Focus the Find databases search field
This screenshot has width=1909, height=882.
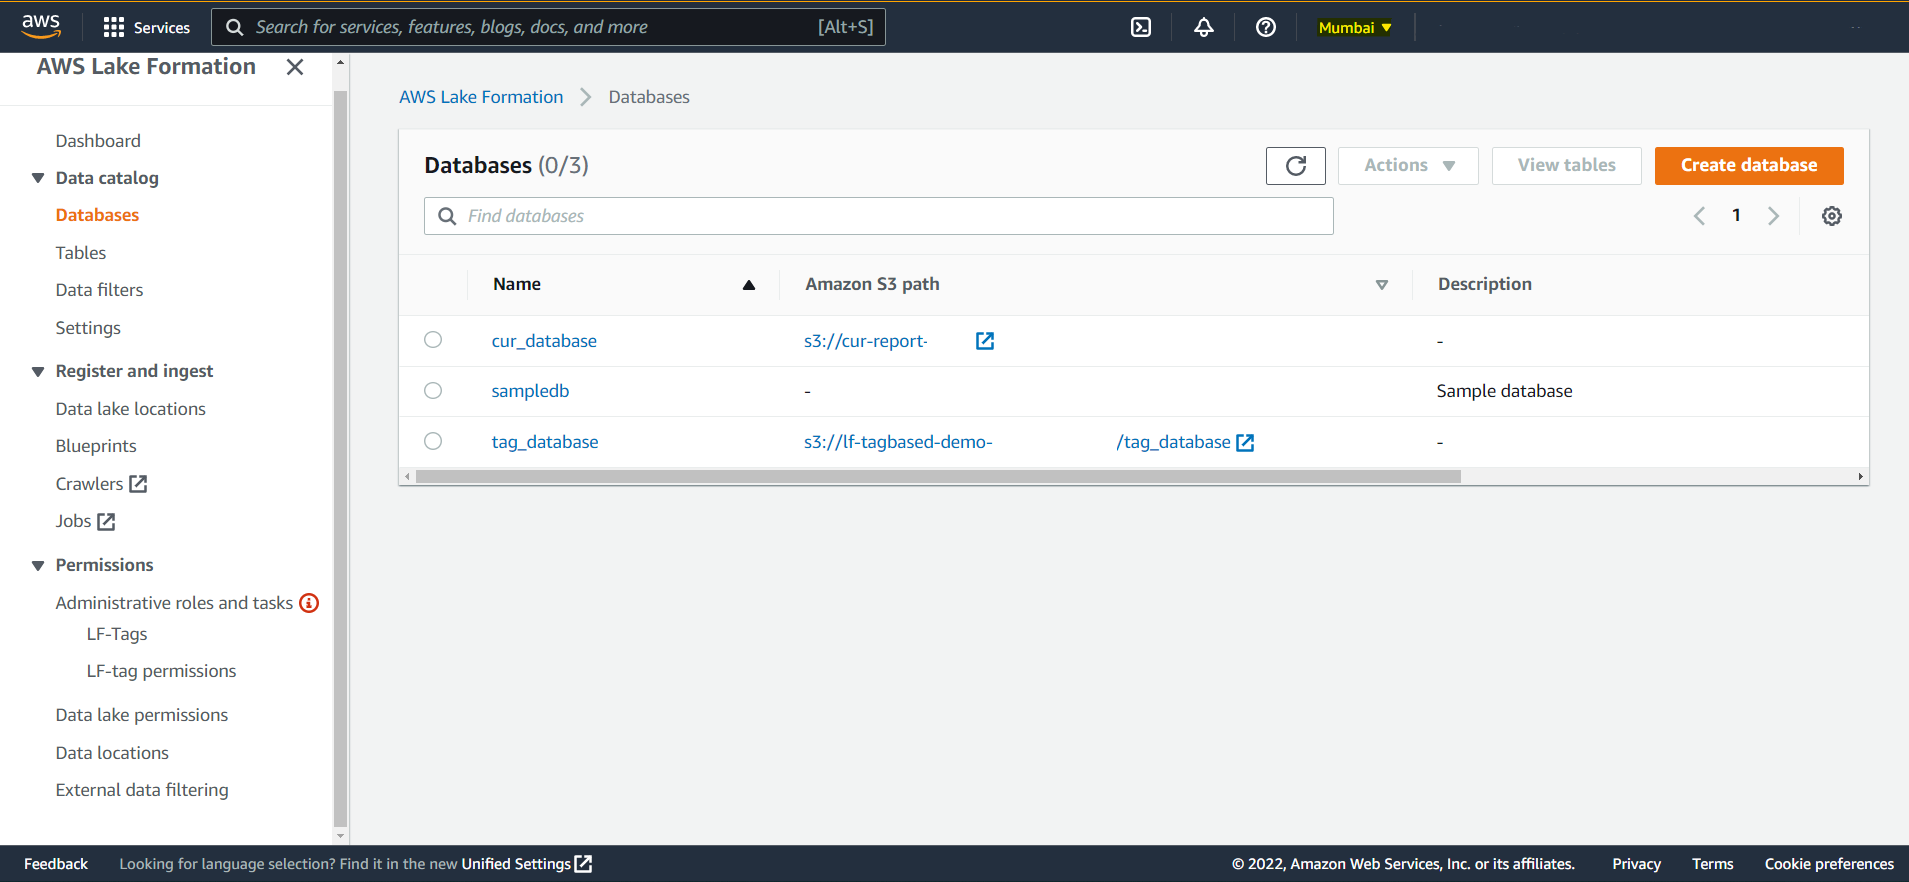coord(878,216)
